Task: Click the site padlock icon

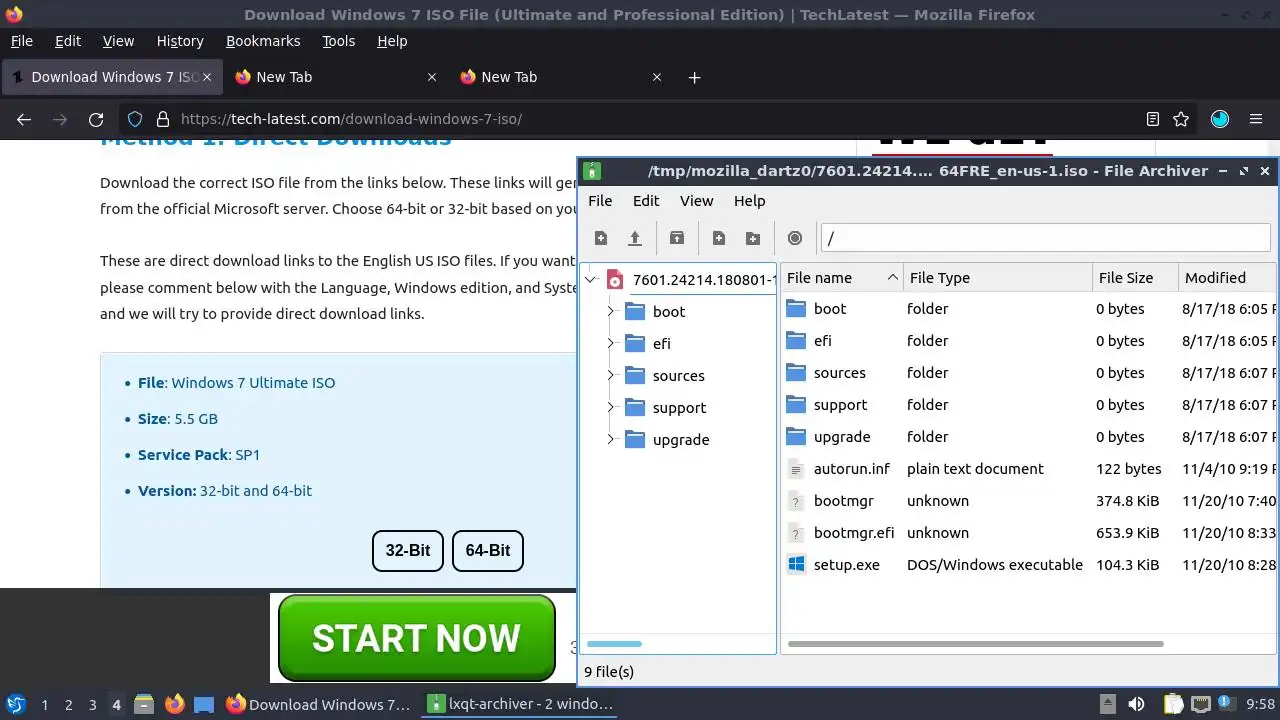Action: coord(163,119)
